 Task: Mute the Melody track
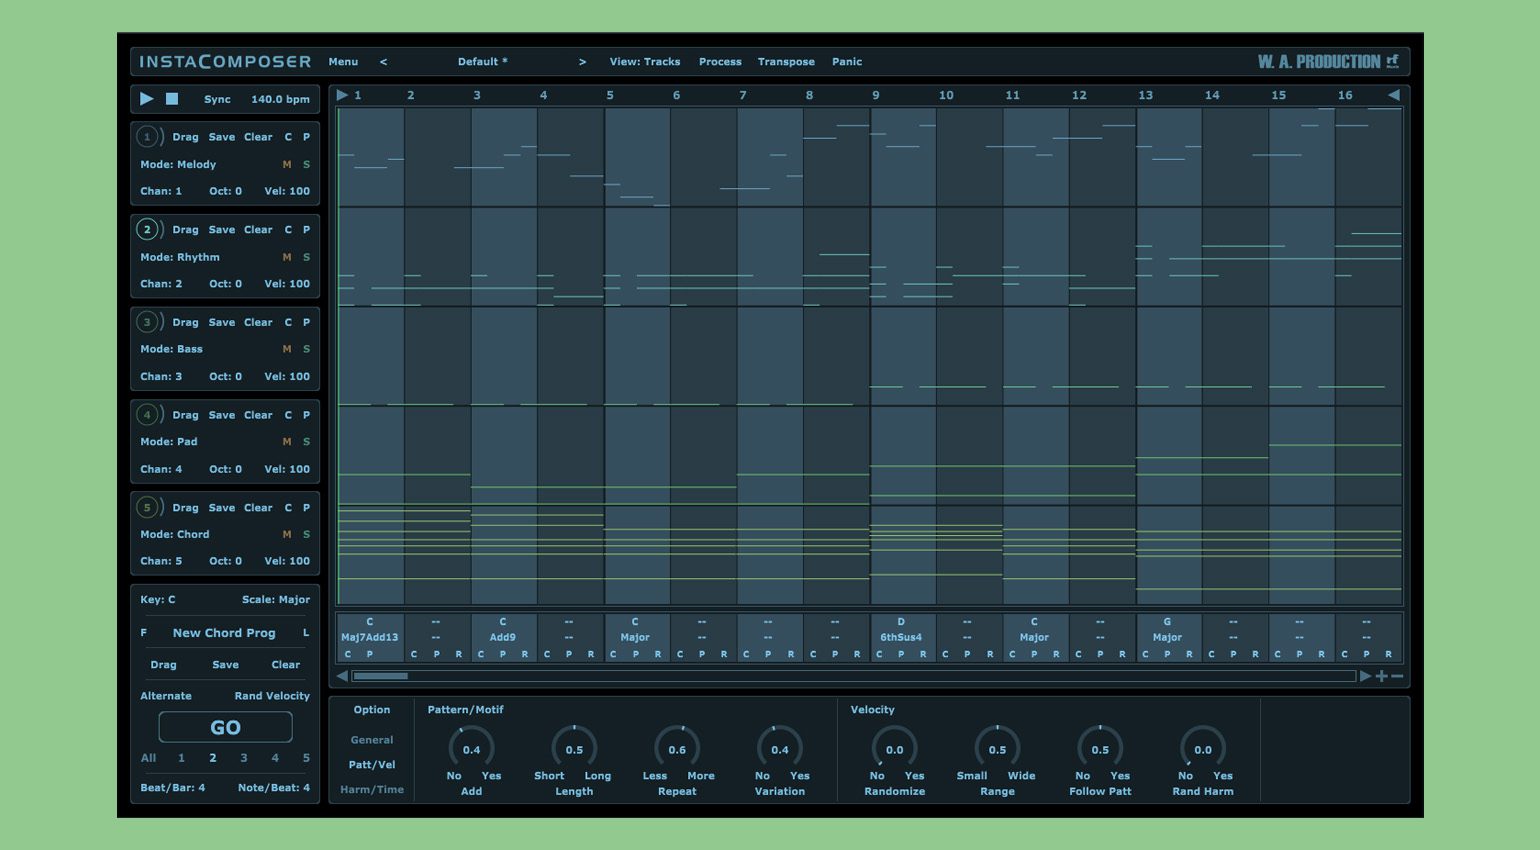287,165
